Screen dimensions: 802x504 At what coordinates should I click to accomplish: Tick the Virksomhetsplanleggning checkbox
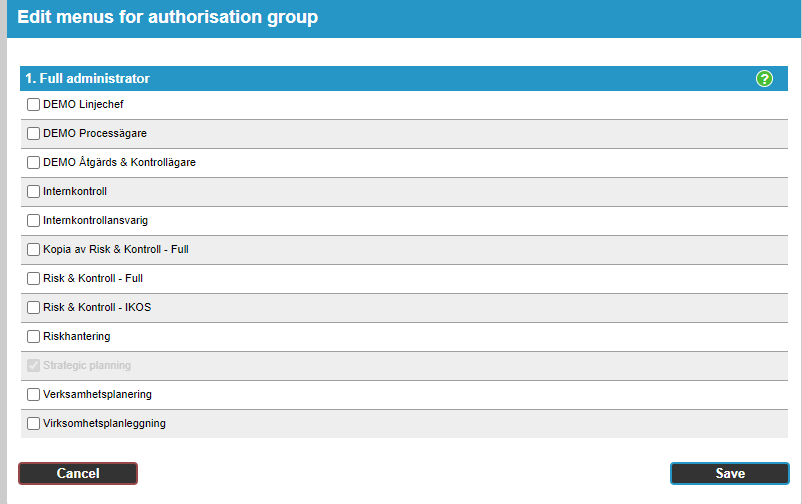pyautogui.click(x=33, y=424)
